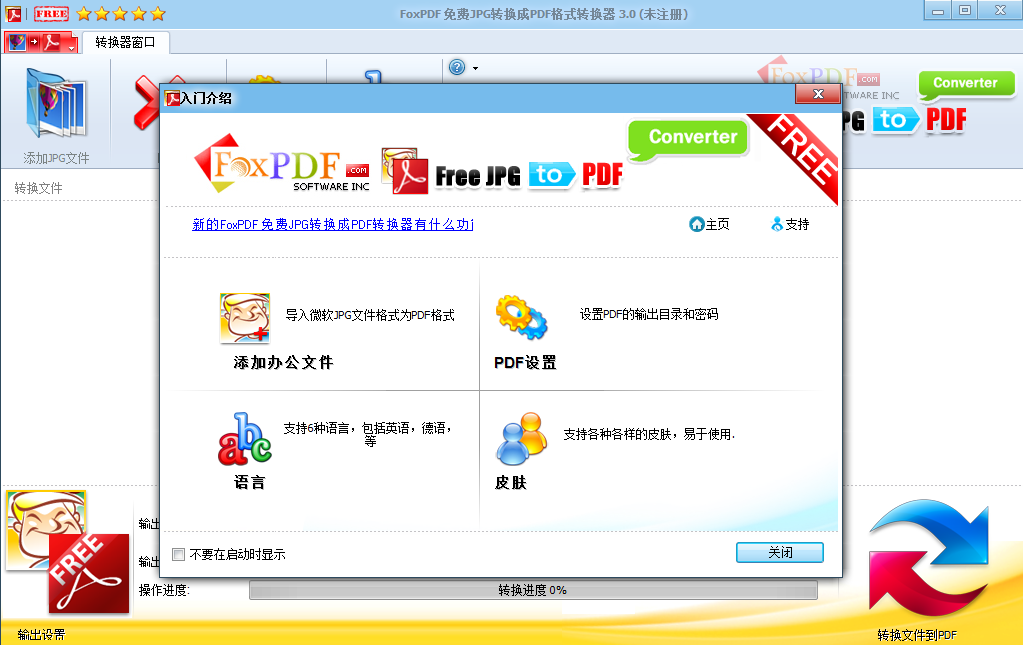Image resolution: width=1023 pixels, height=645 pixels.
Task: Start conversion with the 转换文件到PDF arrows icon
Action: click(x=929, y=558)
